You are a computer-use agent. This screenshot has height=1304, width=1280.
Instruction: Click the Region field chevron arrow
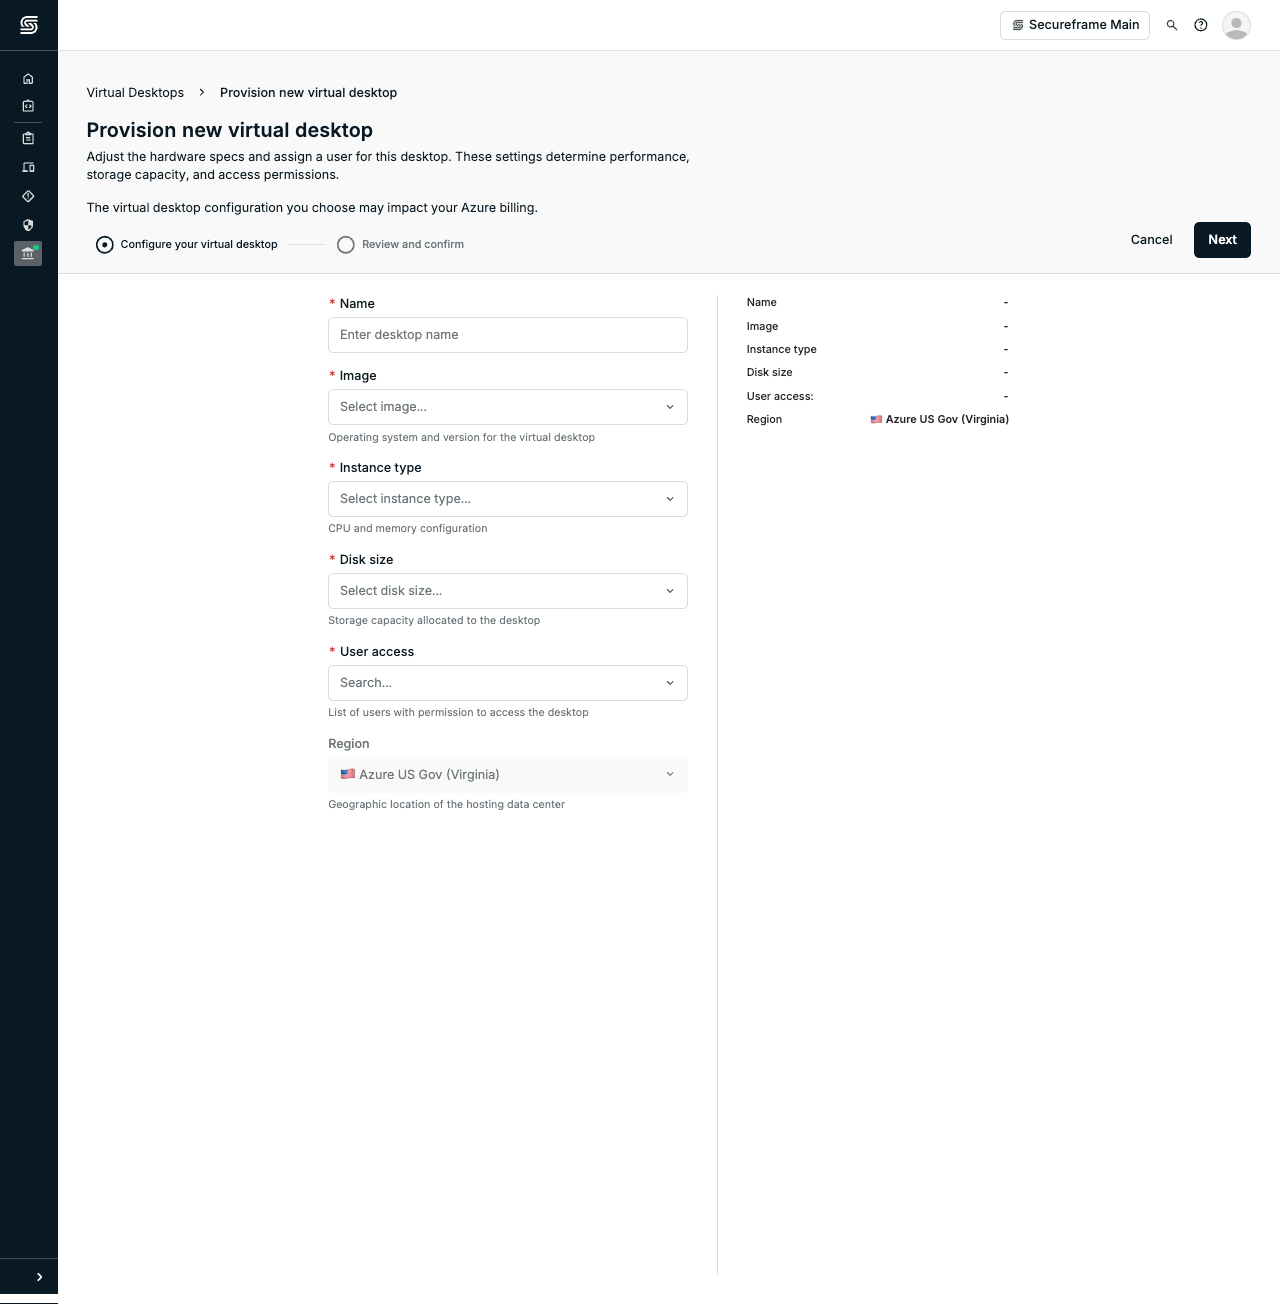pos(670,775)
